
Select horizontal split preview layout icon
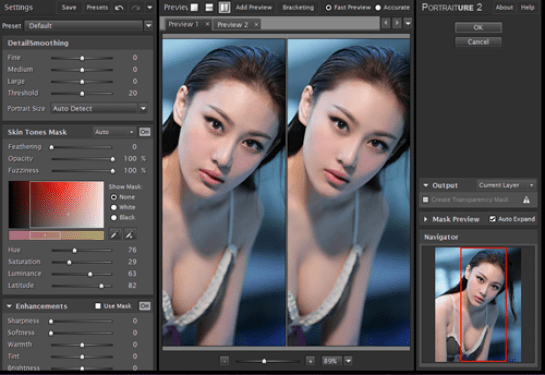coord(209,7)
